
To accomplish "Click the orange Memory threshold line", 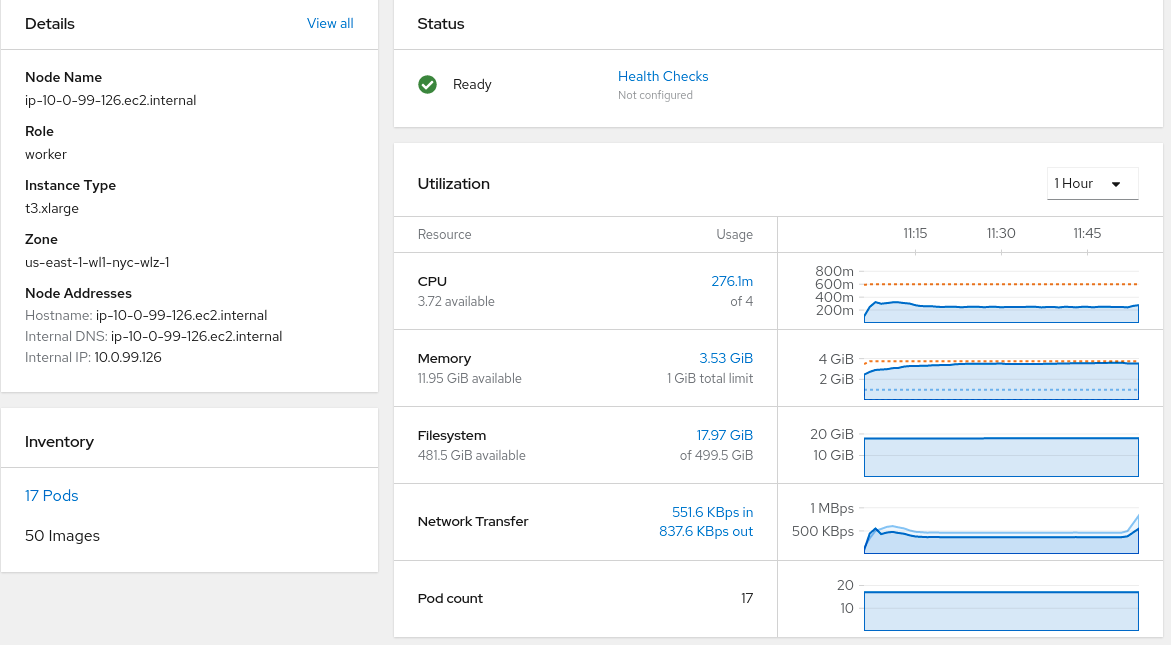I will 1000,358.
